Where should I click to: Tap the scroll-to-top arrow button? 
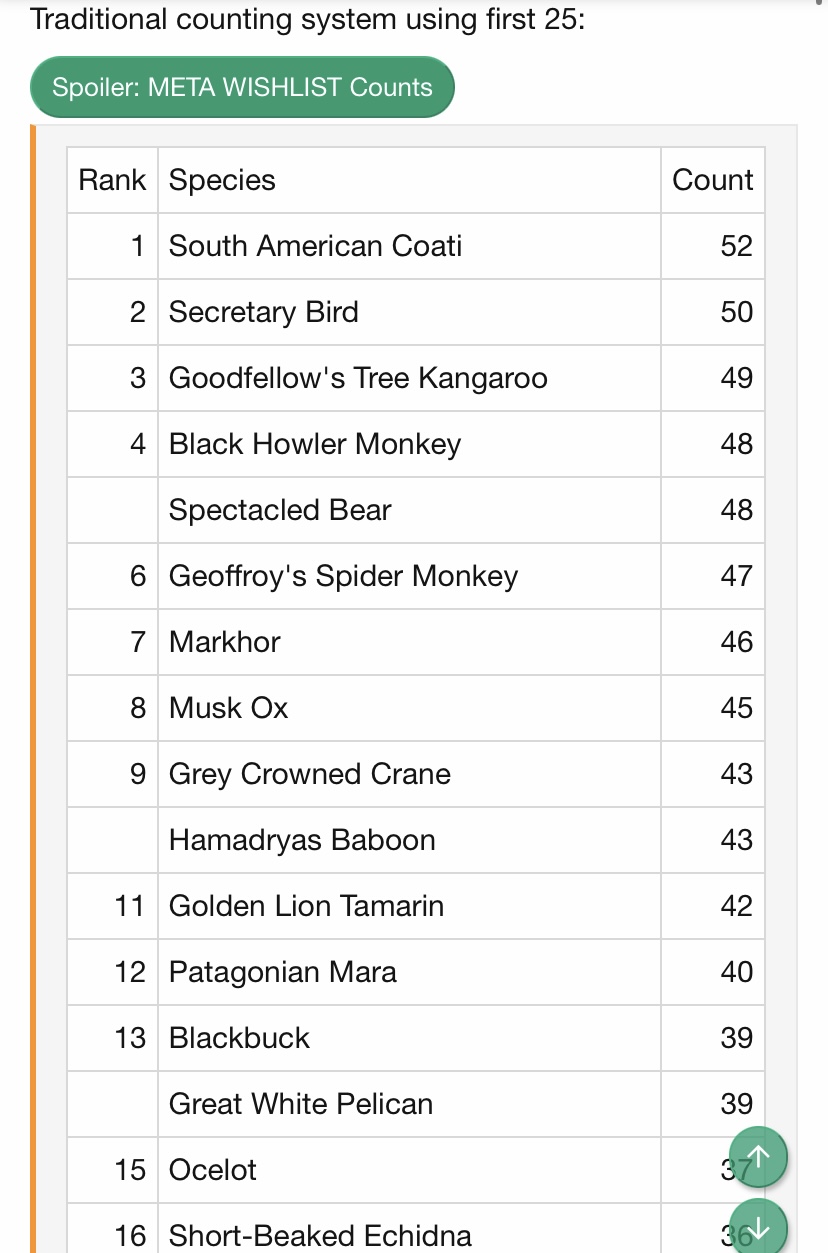[758, 1157]
